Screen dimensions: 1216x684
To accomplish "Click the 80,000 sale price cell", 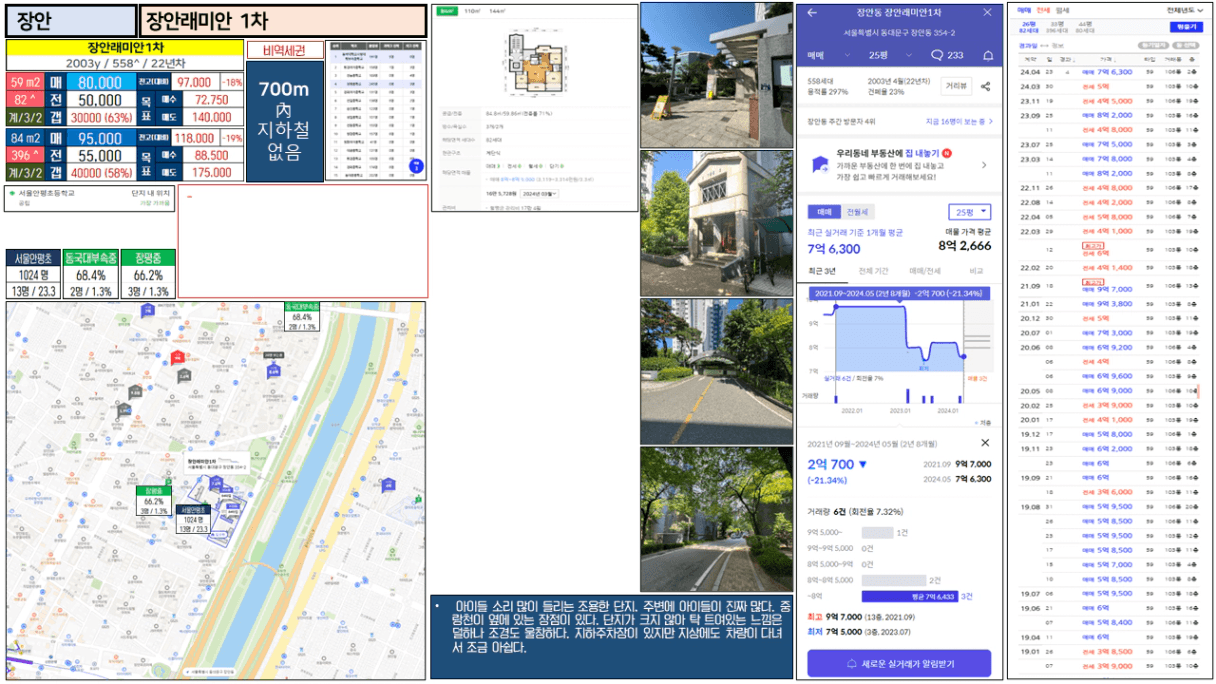I will click(x=100, y=82).
